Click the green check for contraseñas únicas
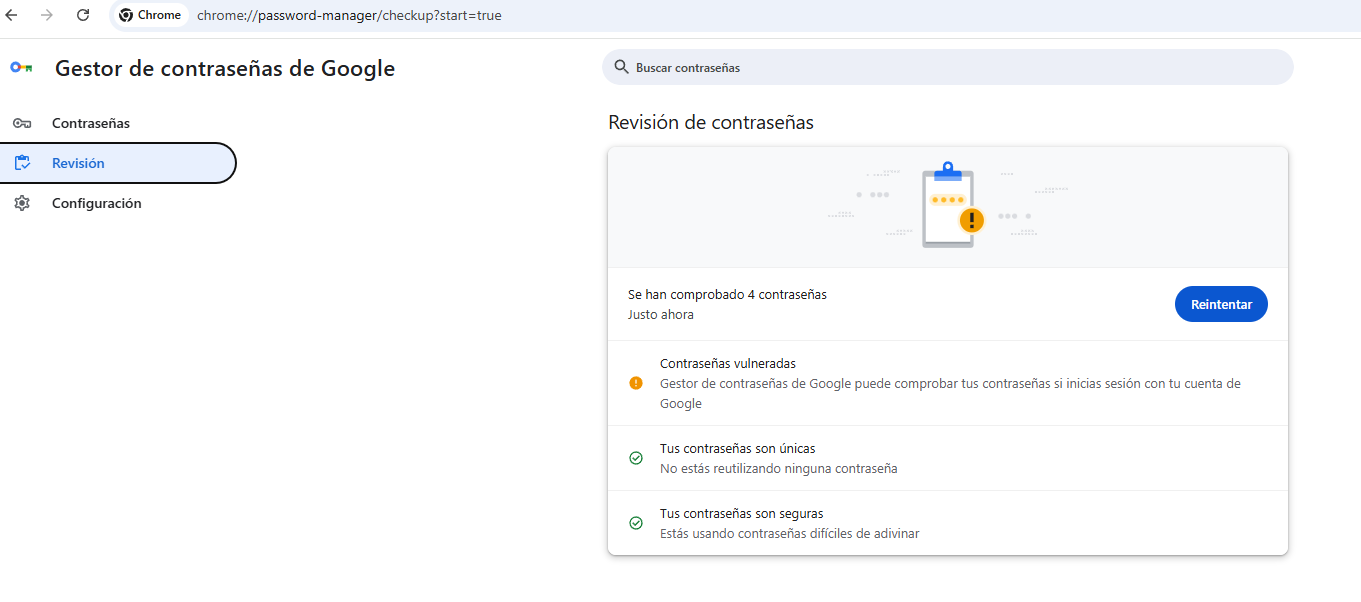Image resolution: width=1361 pixels, height=602 pixels. click(636, 458)
